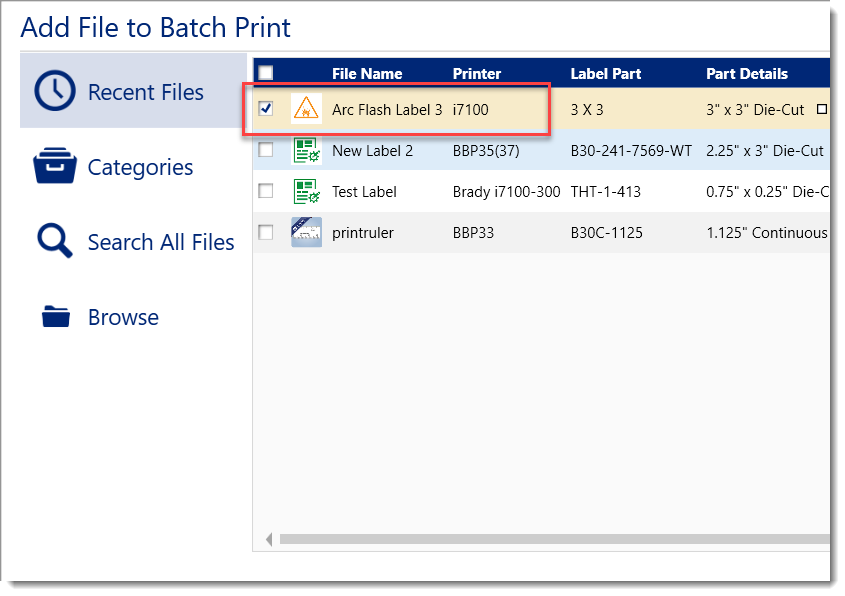Viewport: 845px width, 596px height.
Task: Uncheck the Arc Flash Label 3 checkbox
Action: click(266, 109)
